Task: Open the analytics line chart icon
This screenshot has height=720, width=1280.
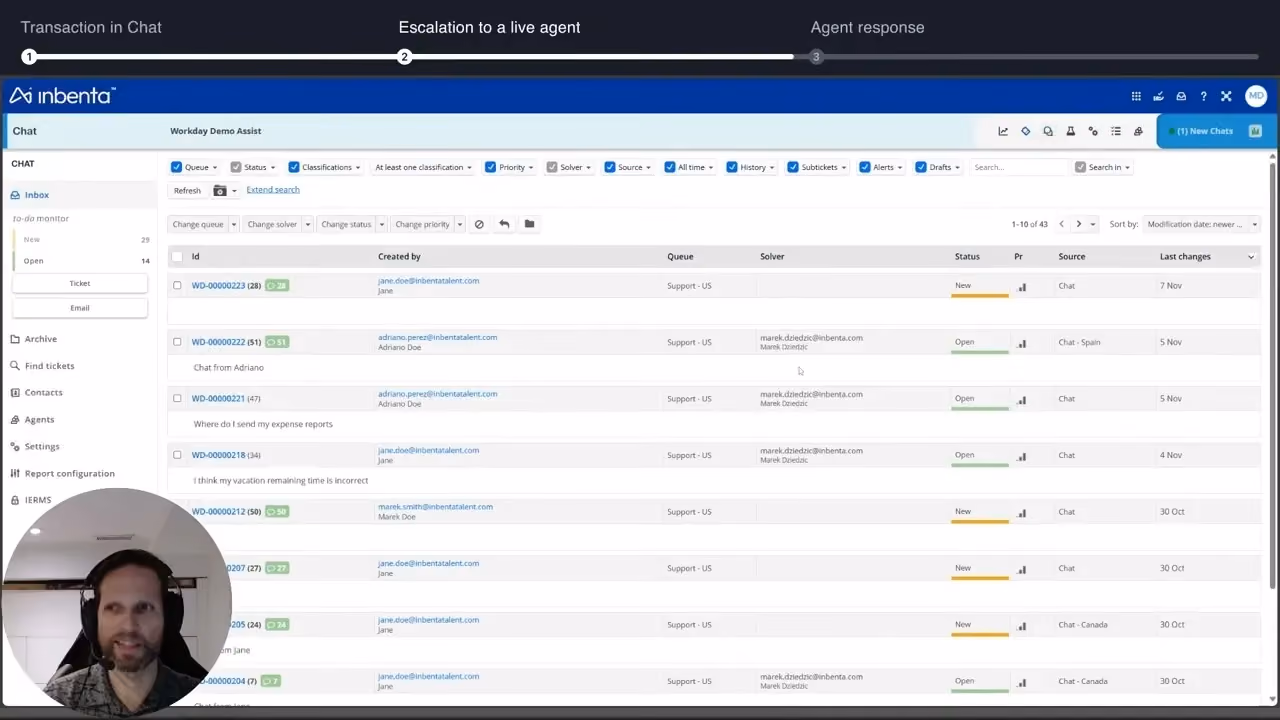Action: pos(1003,131)
